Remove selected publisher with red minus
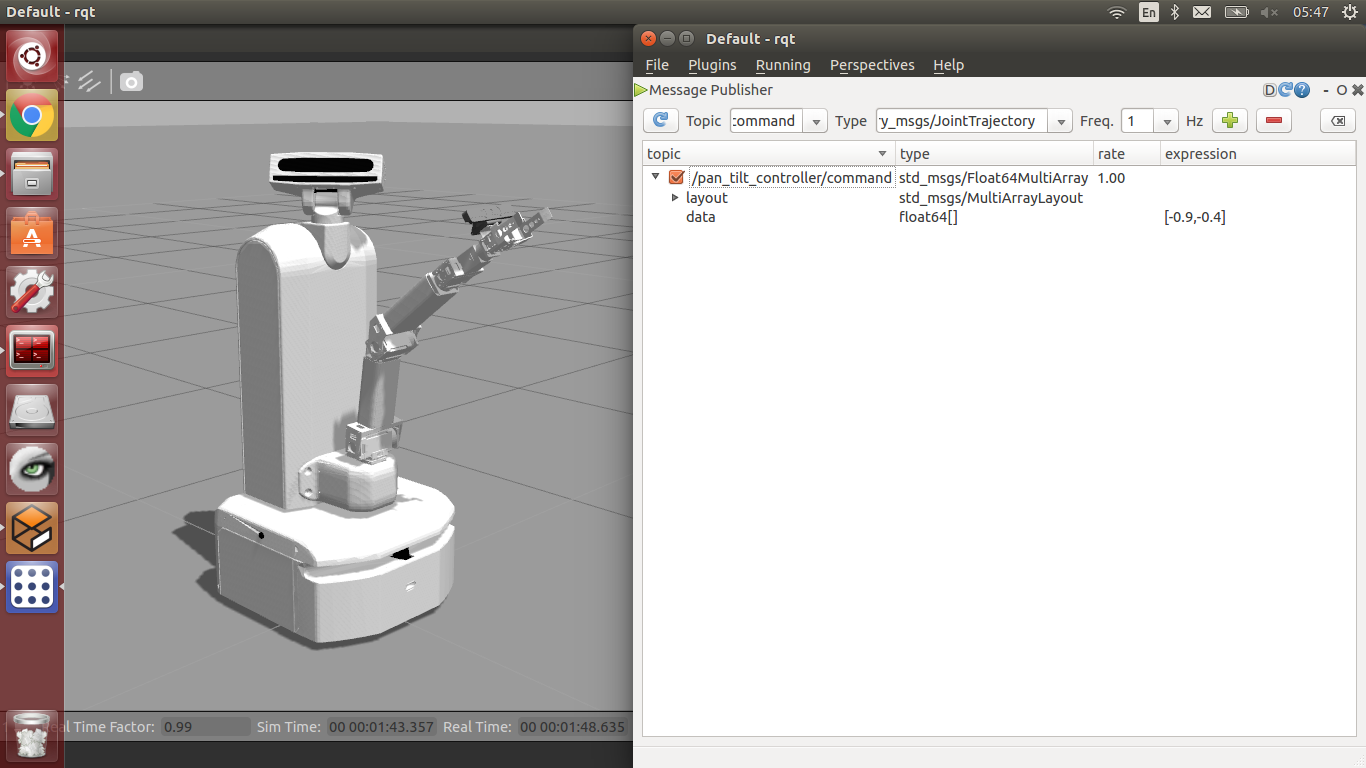Image resolution: width=1366 pixels, height=768 pixels. pyautogui.click(x=1273, y=121)
